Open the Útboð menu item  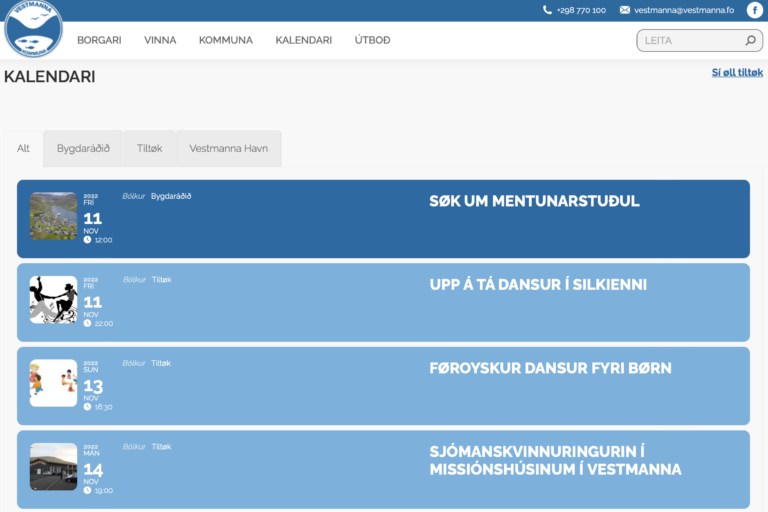372,40
